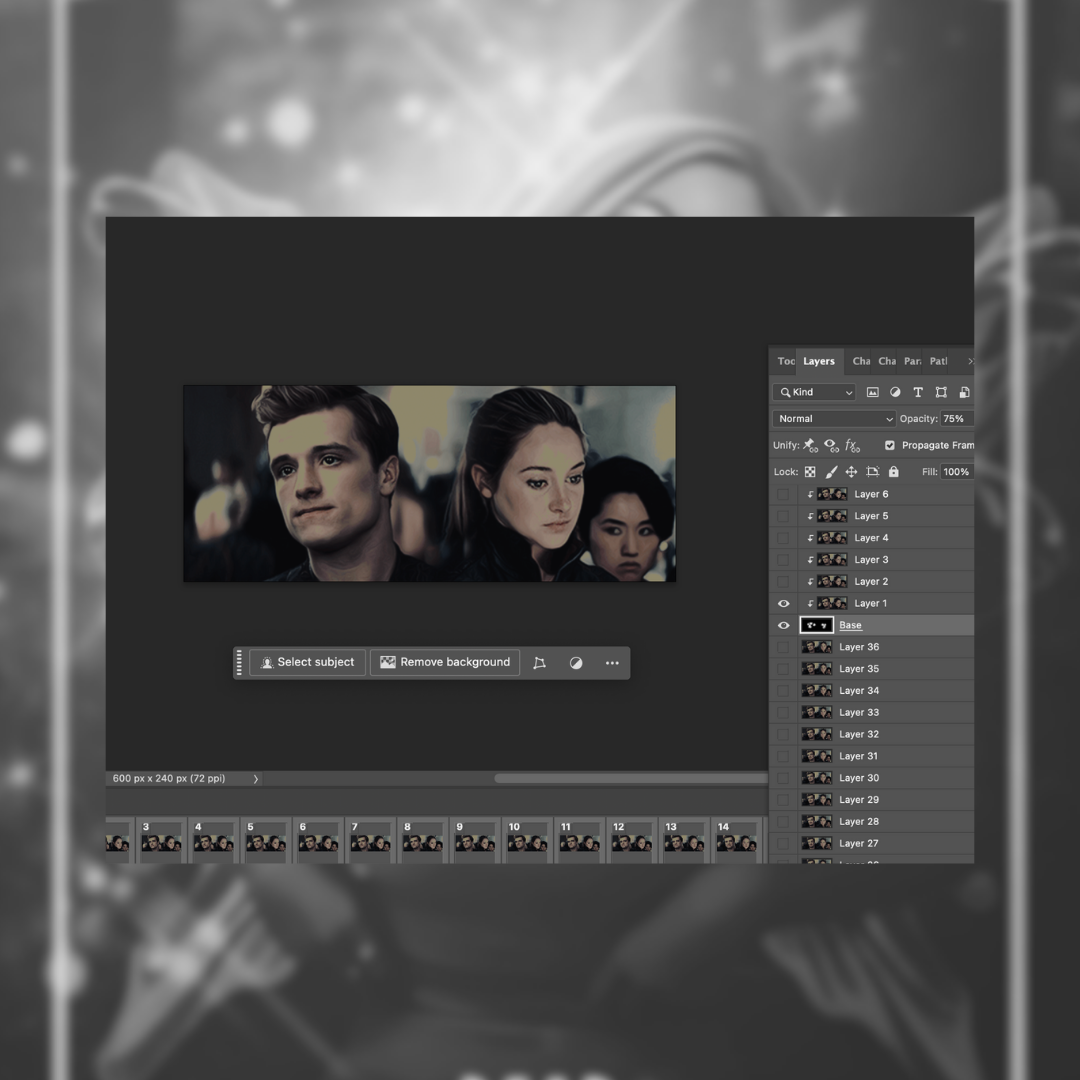Click the clipping arrow on Layer 6
This screenshot has width=1080, height=1080.
click(x=810, y=495)
